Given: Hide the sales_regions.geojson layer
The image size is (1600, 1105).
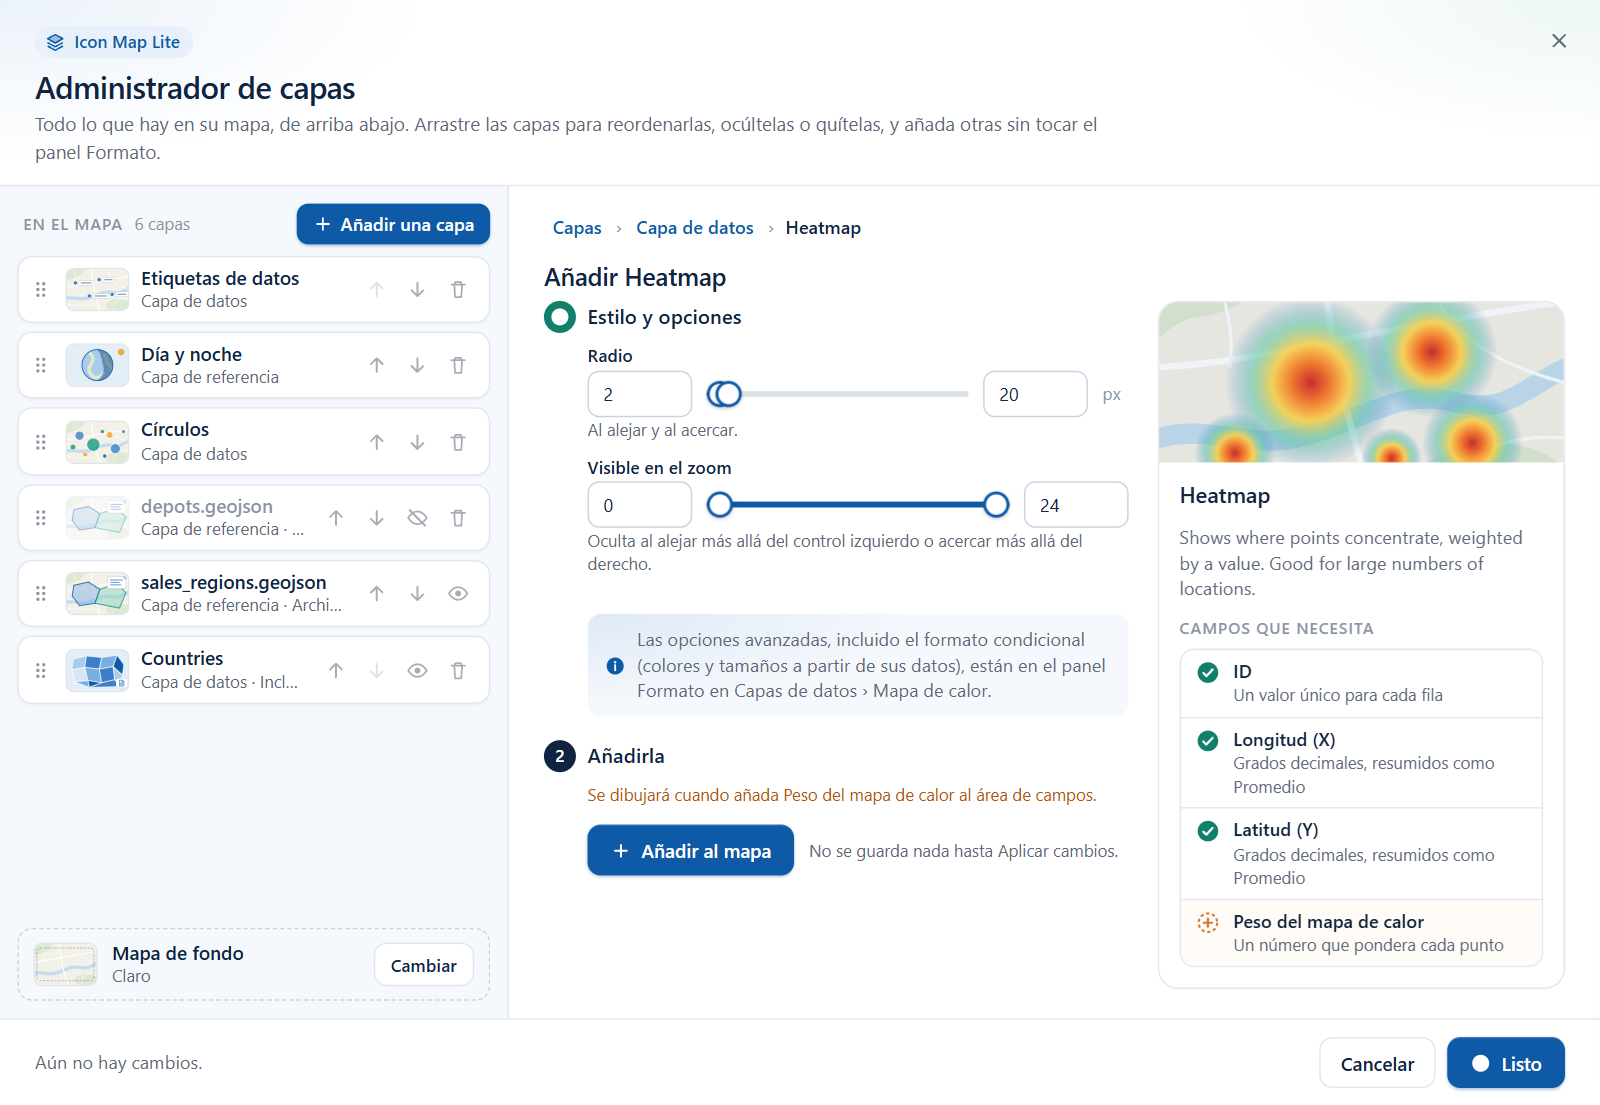Looking at the screenshot, I should [458, 594].
